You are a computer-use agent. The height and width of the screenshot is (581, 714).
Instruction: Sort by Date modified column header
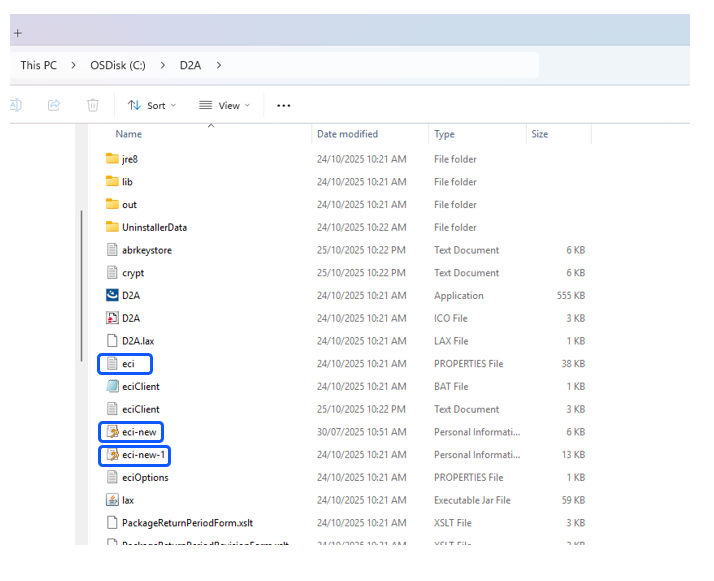(x=347, y=134)
